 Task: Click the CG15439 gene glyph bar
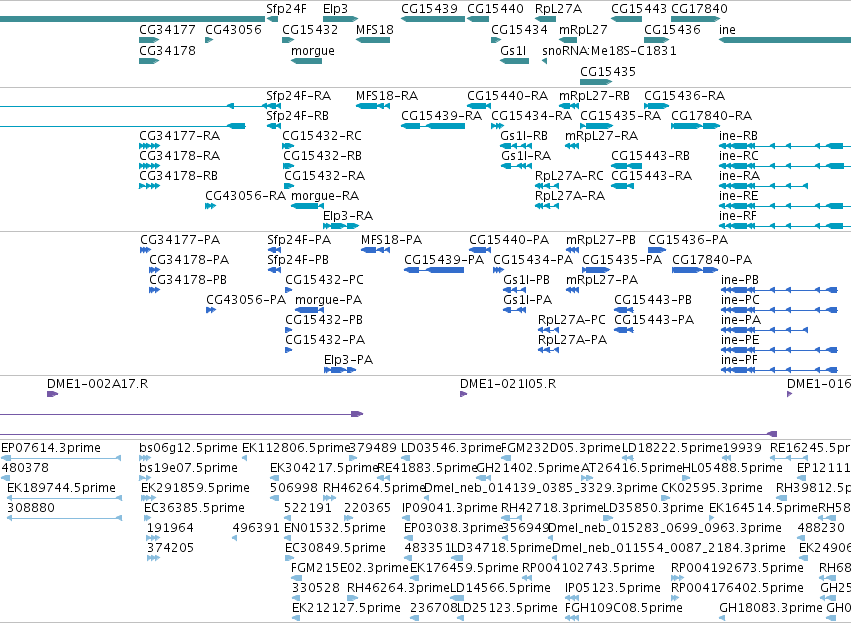[x=433, y=19]
